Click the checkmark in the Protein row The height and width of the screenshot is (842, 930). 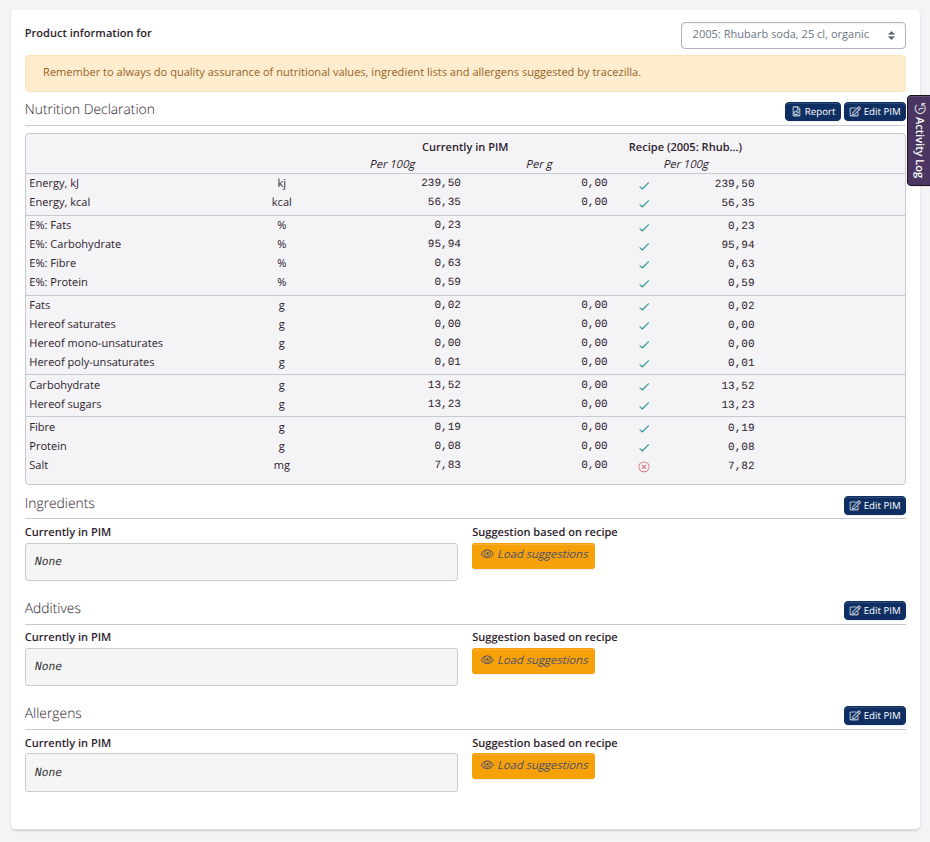(644, 447)
